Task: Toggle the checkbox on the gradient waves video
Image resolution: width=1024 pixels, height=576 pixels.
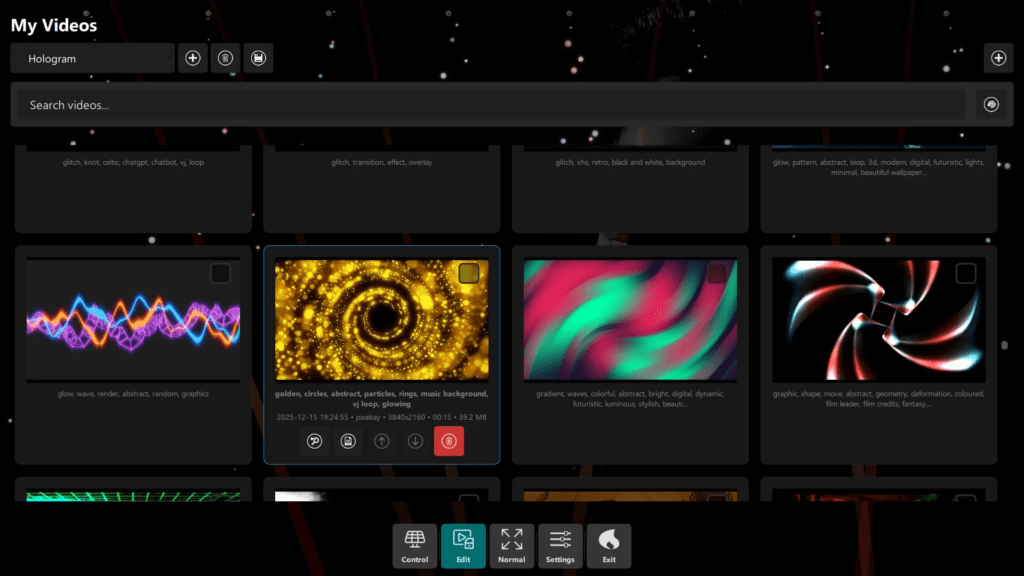Action: 716,274
